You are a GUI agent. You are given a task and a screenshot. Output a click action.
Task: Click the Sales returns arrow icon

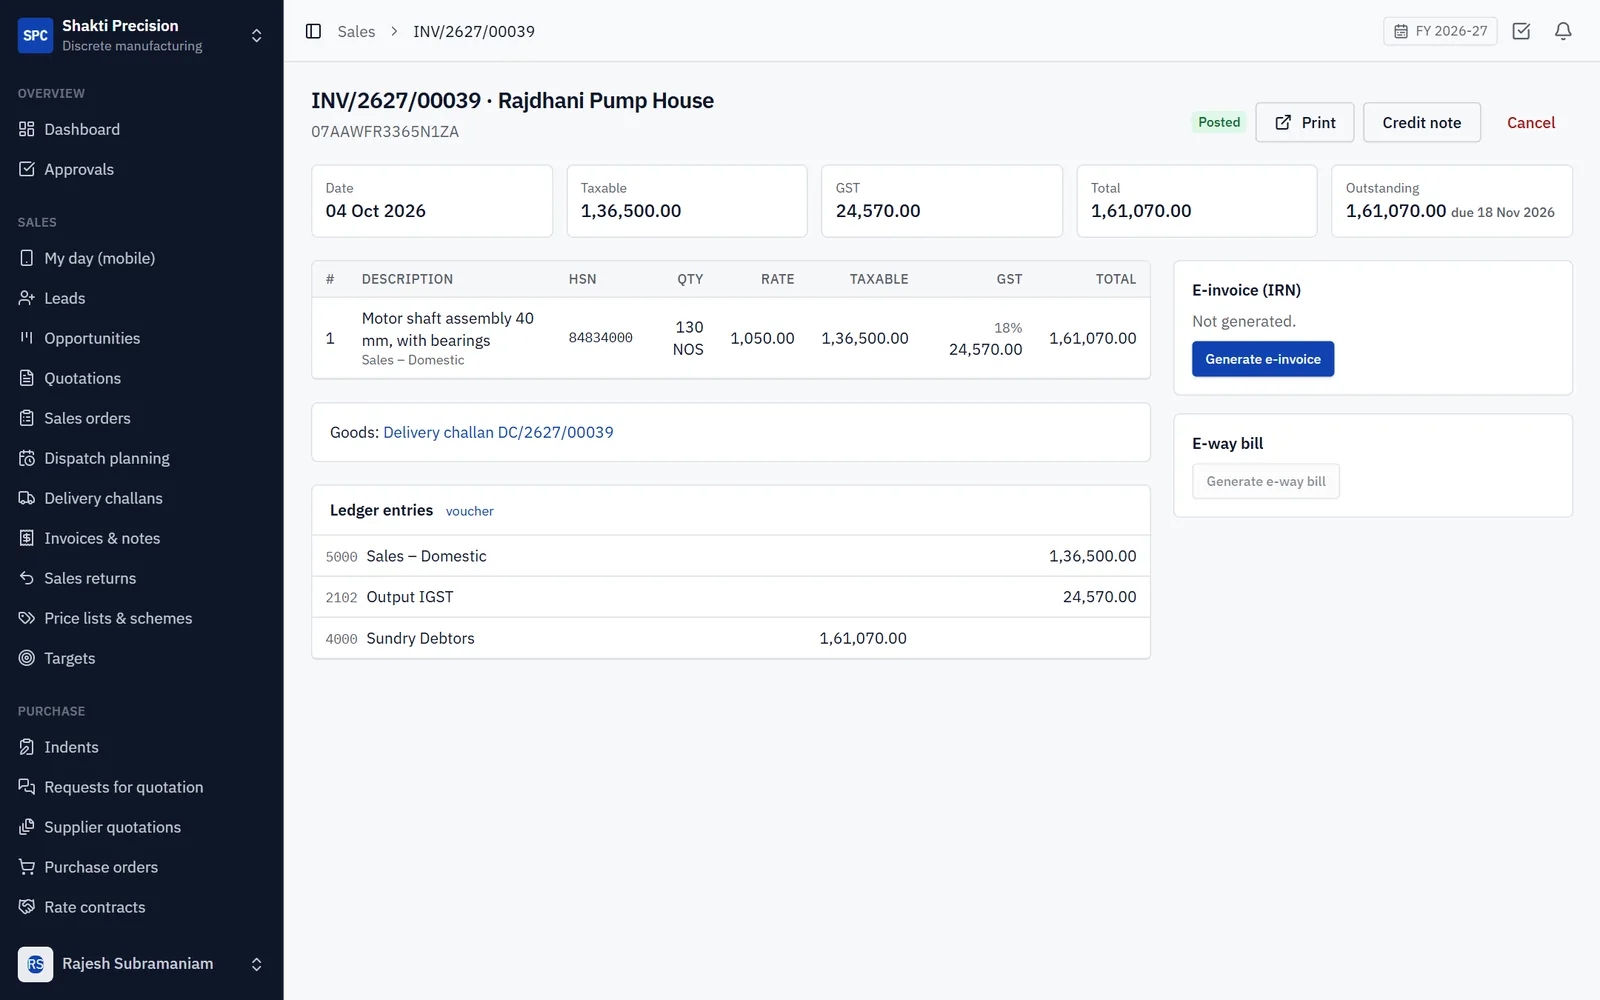(x=27, y=578)
